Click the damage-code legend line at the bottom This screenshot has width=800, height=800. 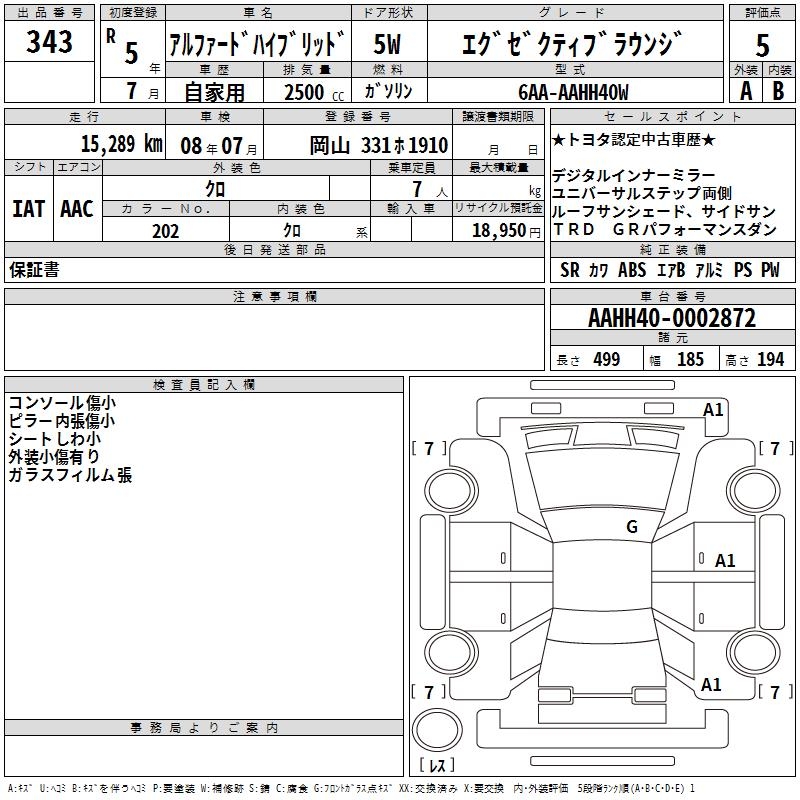[x=351, y=789]
